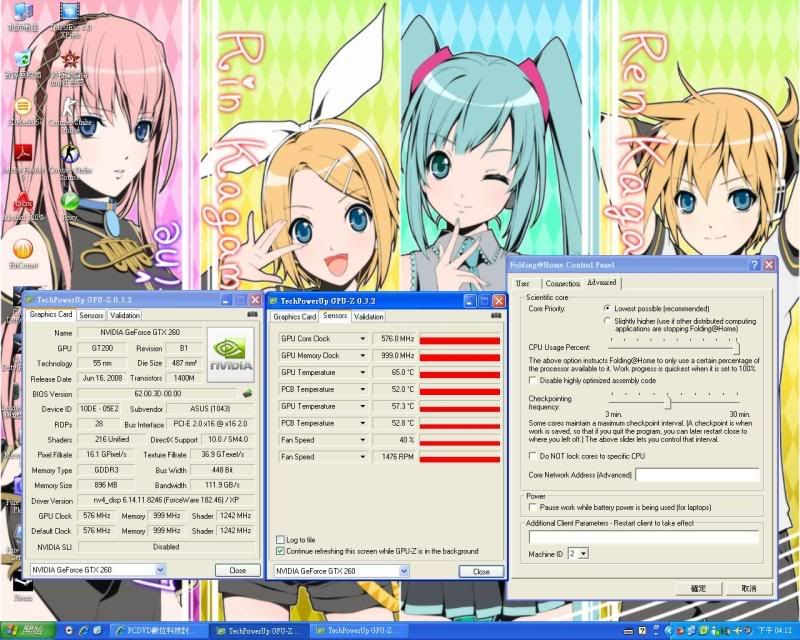Screen dimensions: 800x640
Task: Enable Disable highly optimized assembly code checkbox
Action: click(x=533, y=380)
